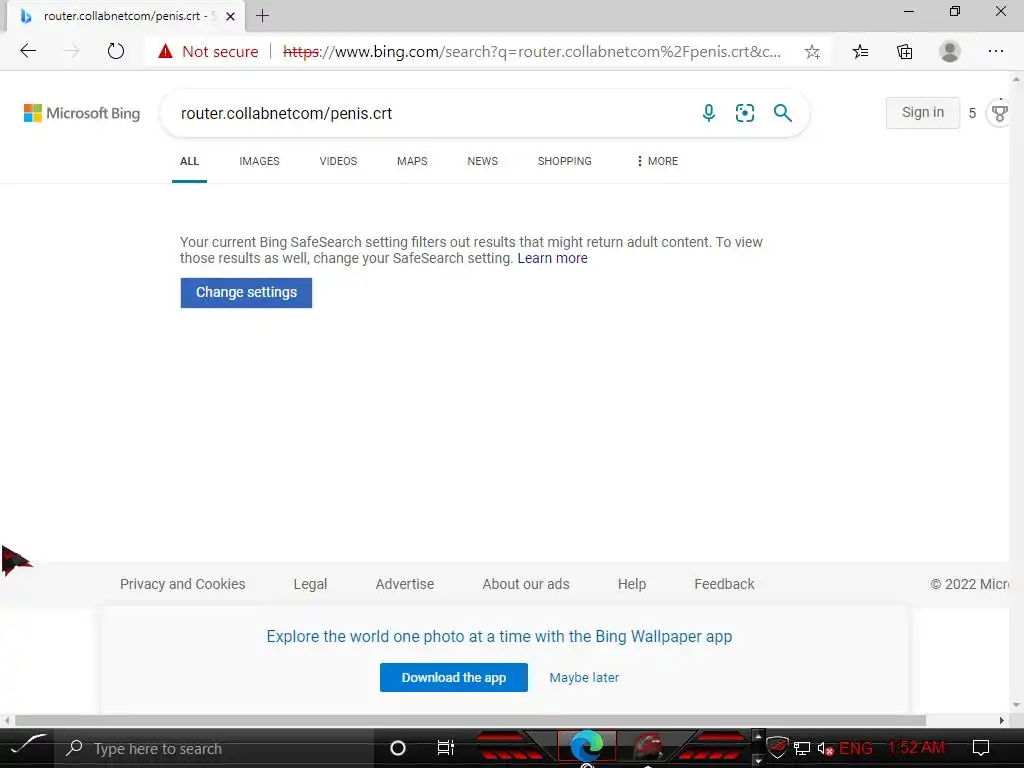Click the Change settings button
The image size is (1024, 768).
coord(246,293)
